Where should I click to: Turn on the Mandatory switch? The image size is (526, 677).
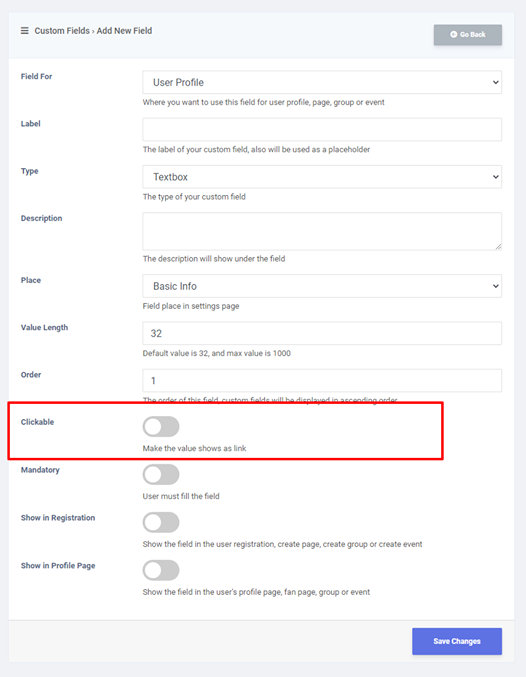click(x=161, y=475)
